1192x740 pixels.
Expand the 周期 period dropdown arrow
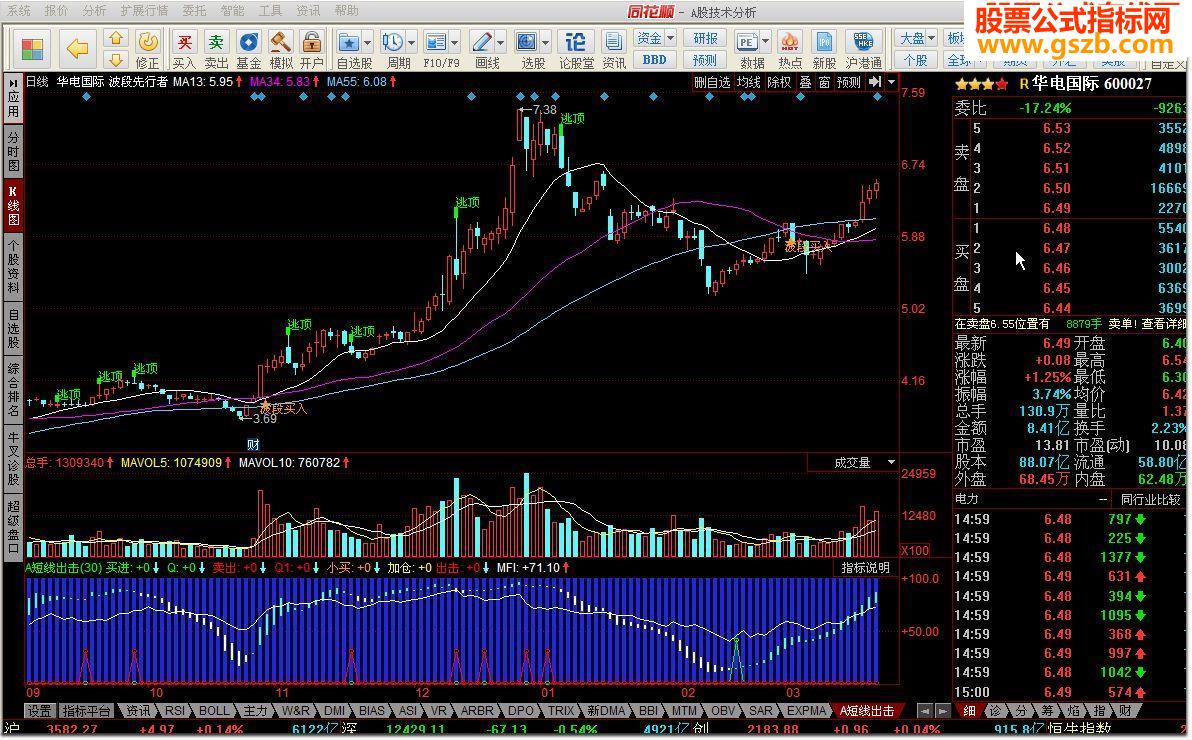click(412, 43)
